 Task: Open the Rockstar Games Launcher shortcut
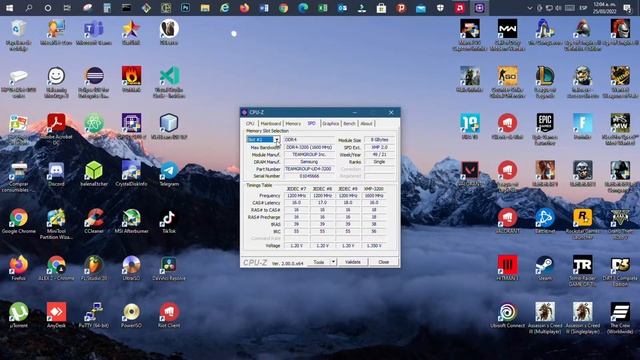click(582, 224)
